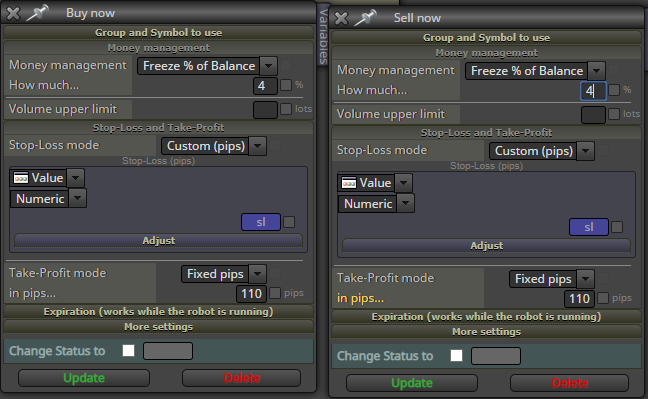The width and height of the screenshot is (648, 399).
Task: Check Change Status to checkbox in Sell now
Action: tap(457, 356)
